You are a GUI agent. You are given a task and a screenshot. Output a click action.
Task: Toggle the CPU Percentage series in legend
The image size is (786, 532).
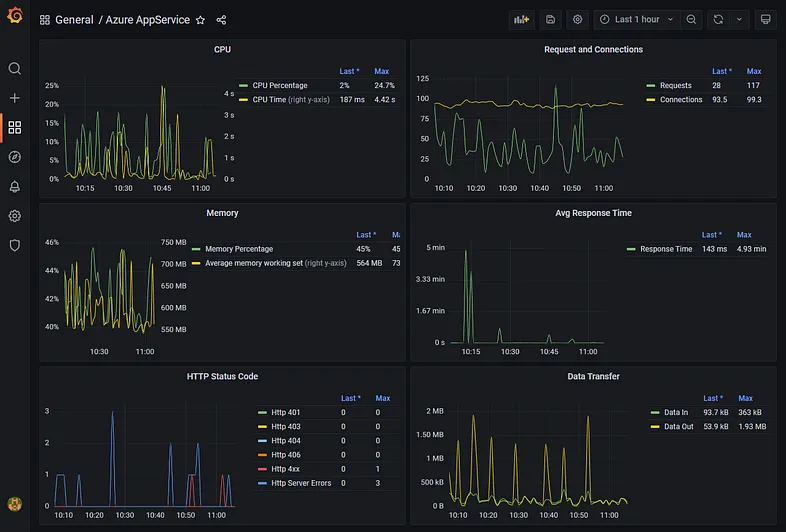pos(280,85)
